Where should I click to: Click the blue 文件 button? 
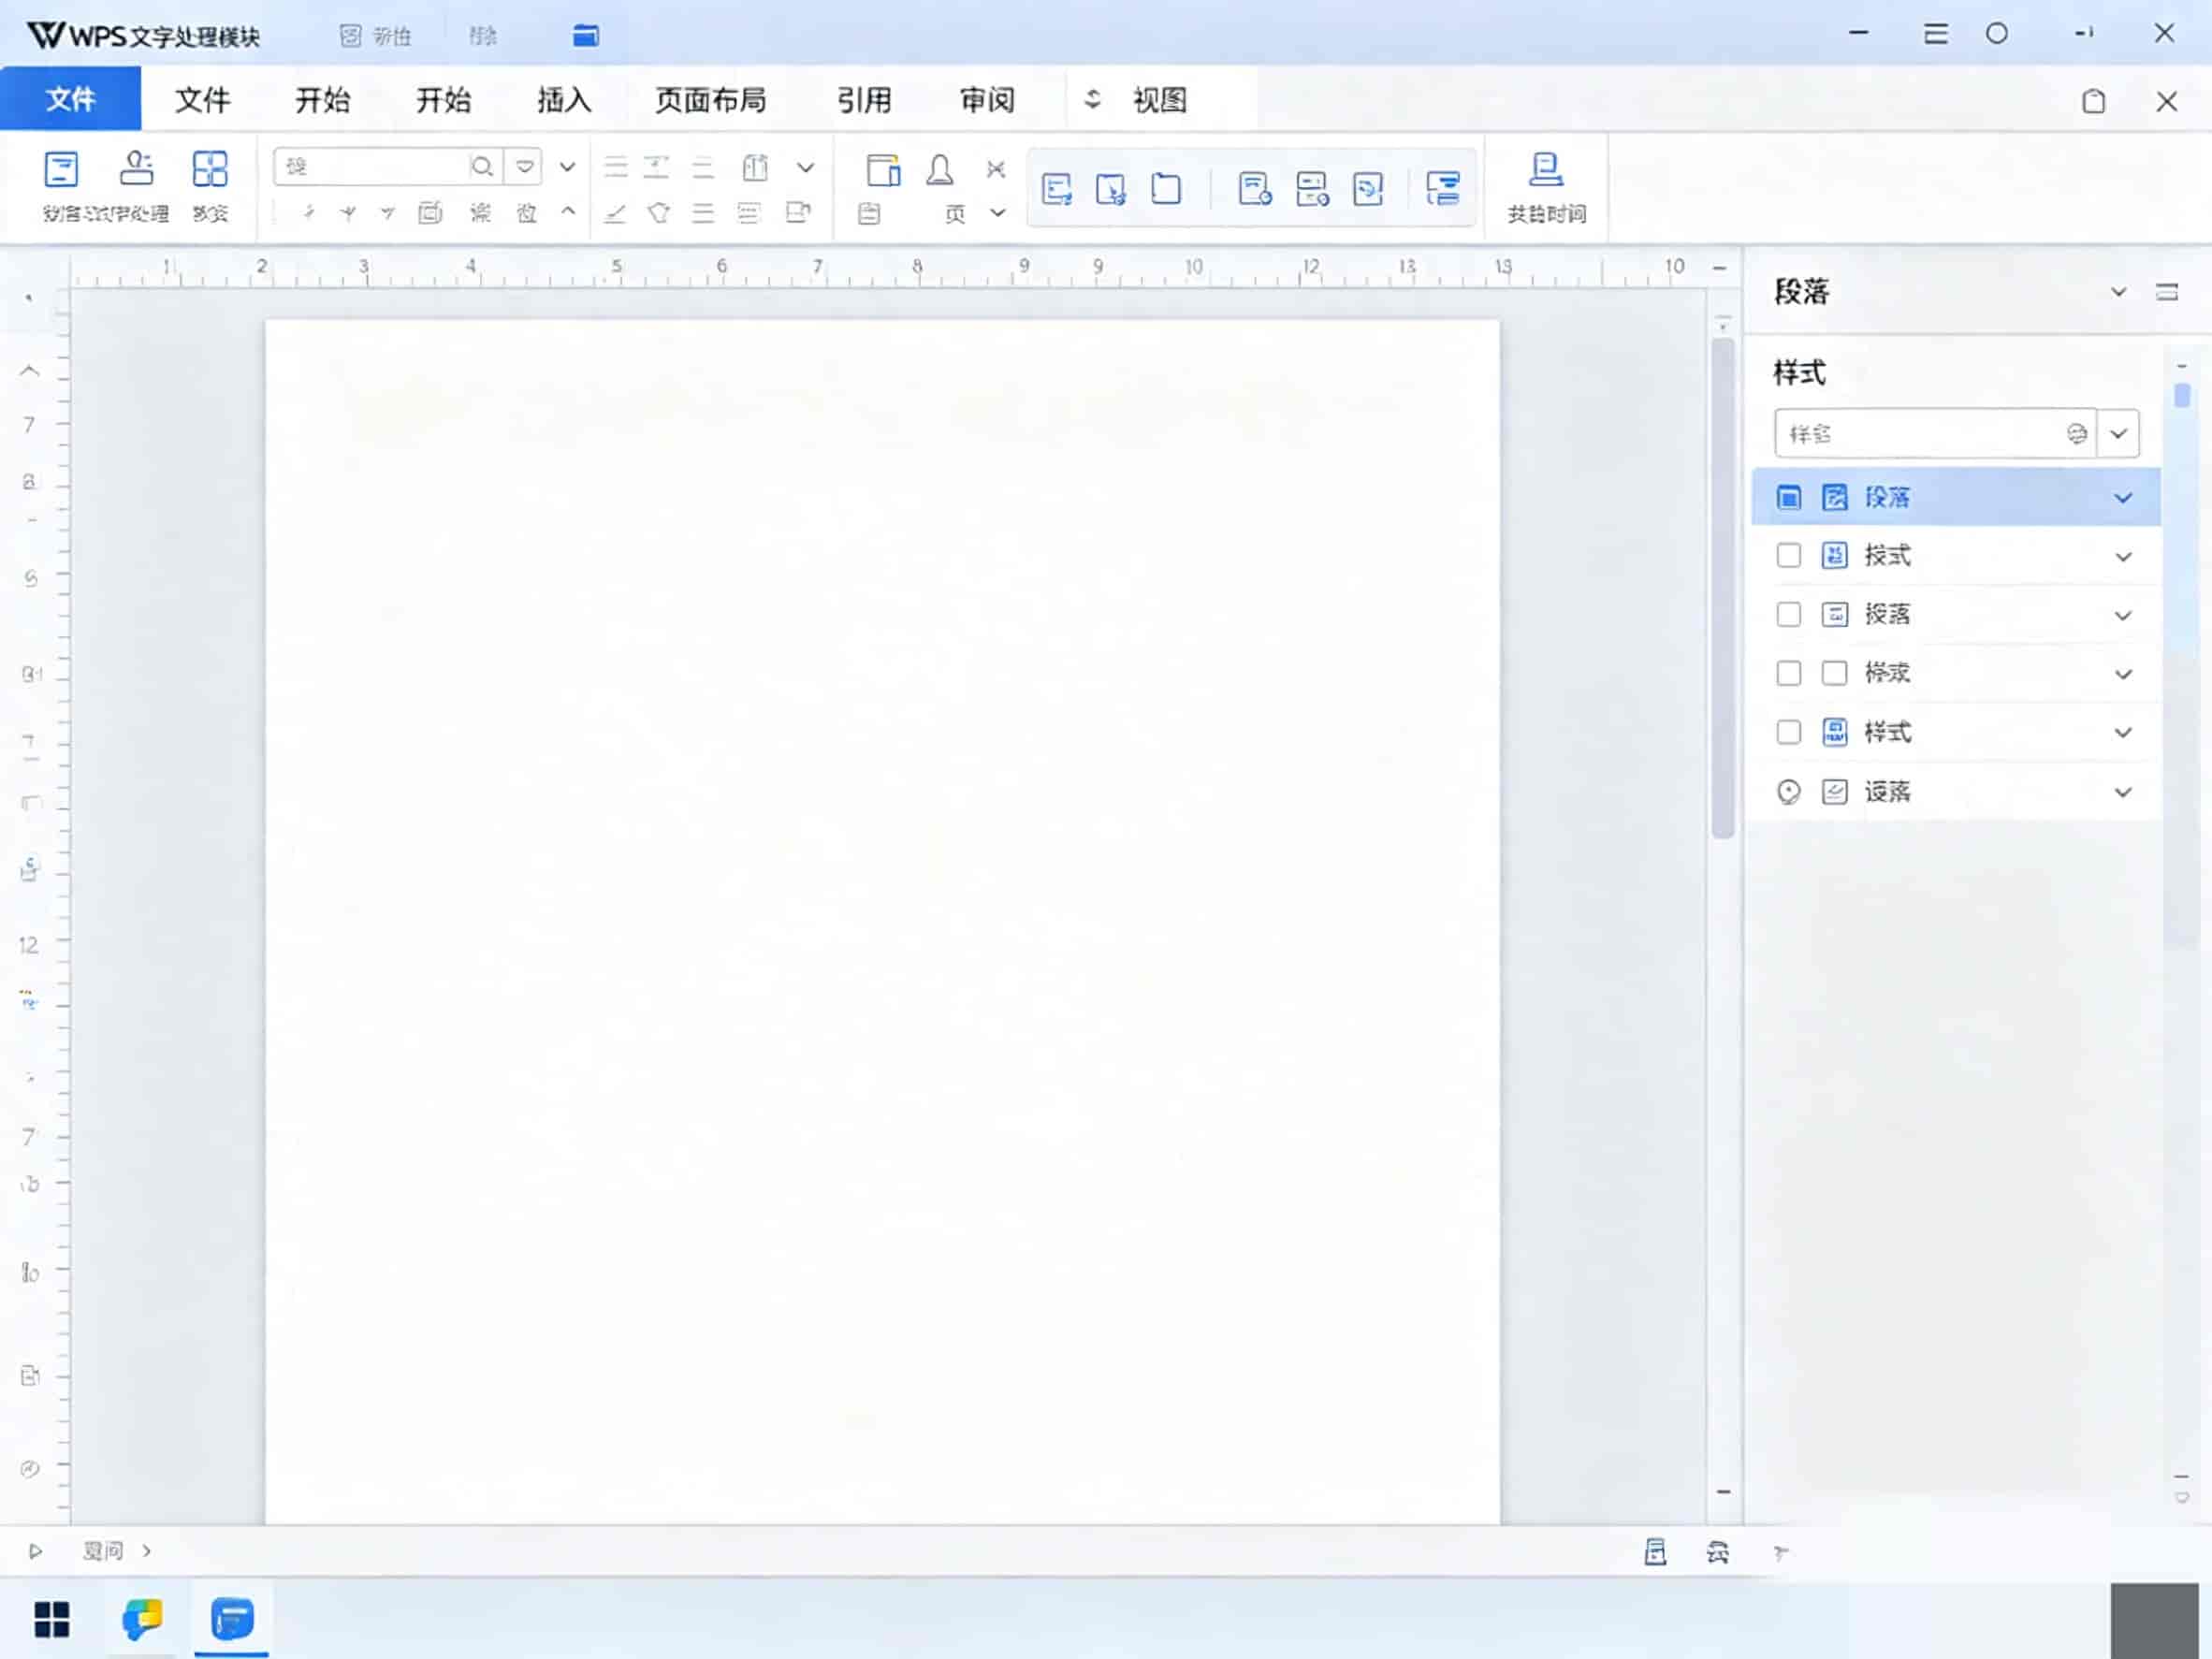pyautogui.click(x=70, y=99)
